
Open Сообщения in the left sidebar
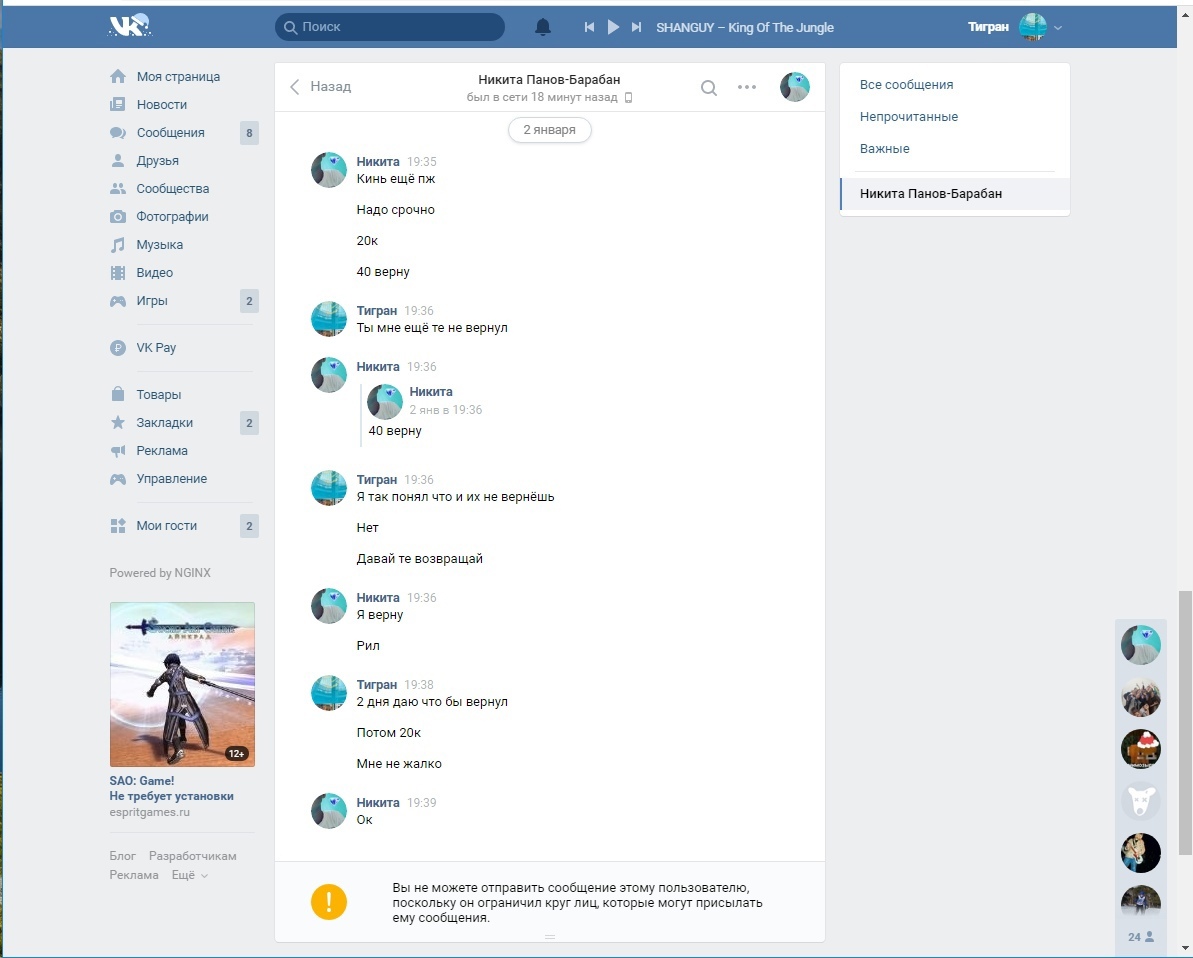[170, 133]
